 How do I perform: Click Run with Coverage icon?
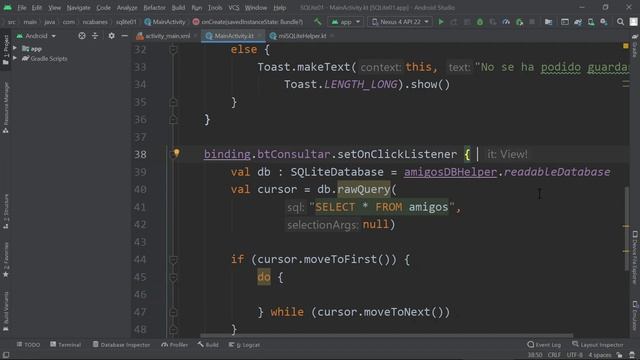493,22
